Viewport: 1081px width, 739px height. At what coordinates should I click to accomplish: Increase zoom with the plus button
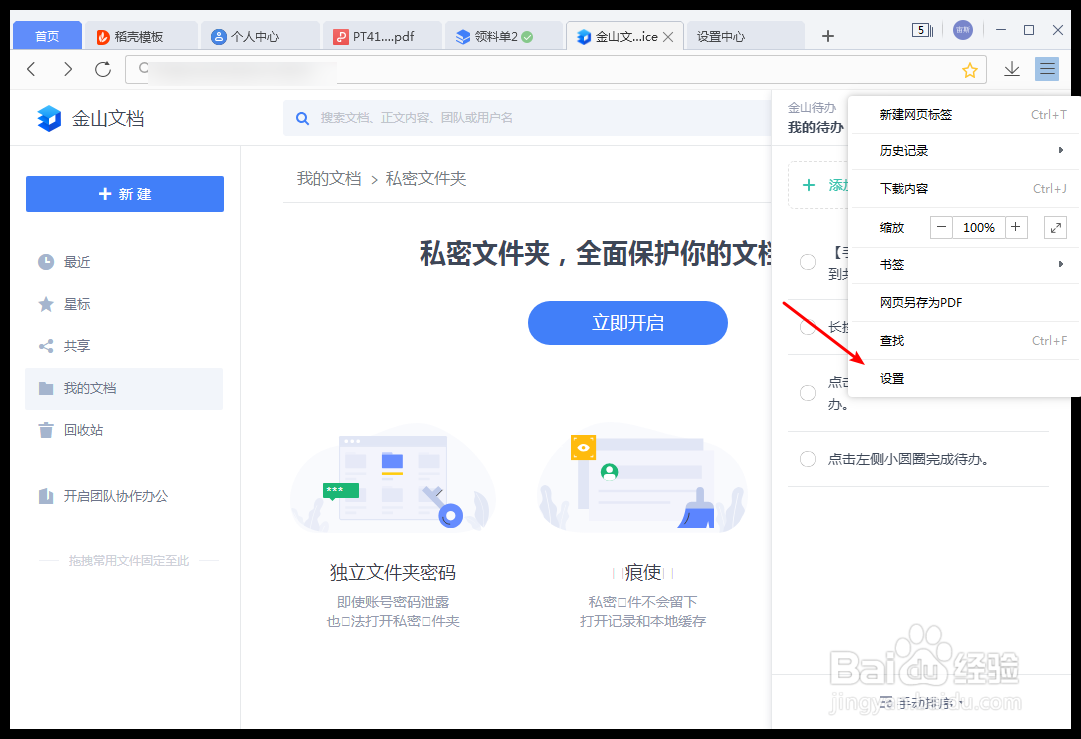[1016, 227]
